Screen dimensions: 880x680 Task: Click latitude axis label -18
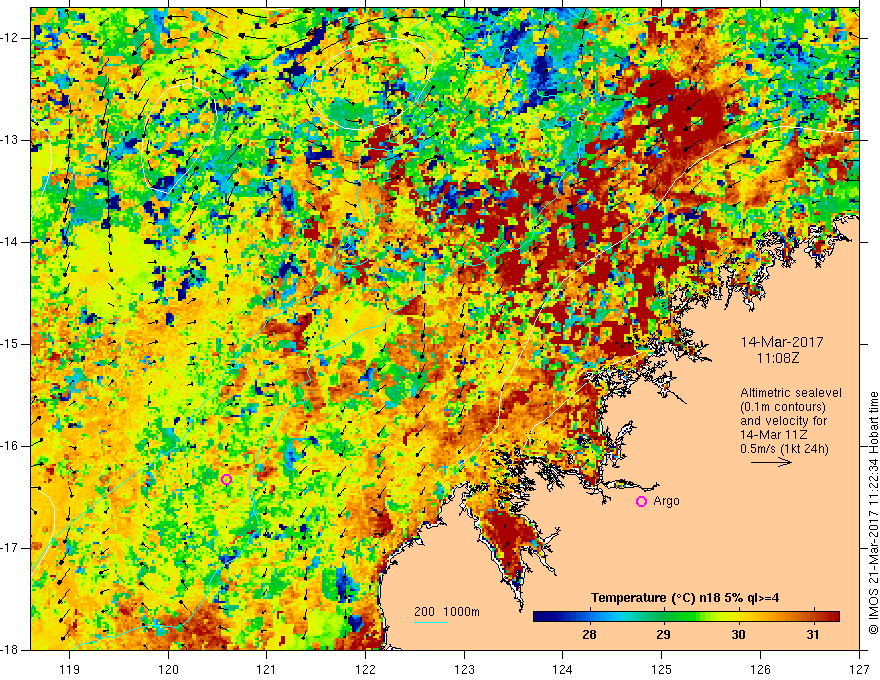pyautogui.click(x=10, y=650)
